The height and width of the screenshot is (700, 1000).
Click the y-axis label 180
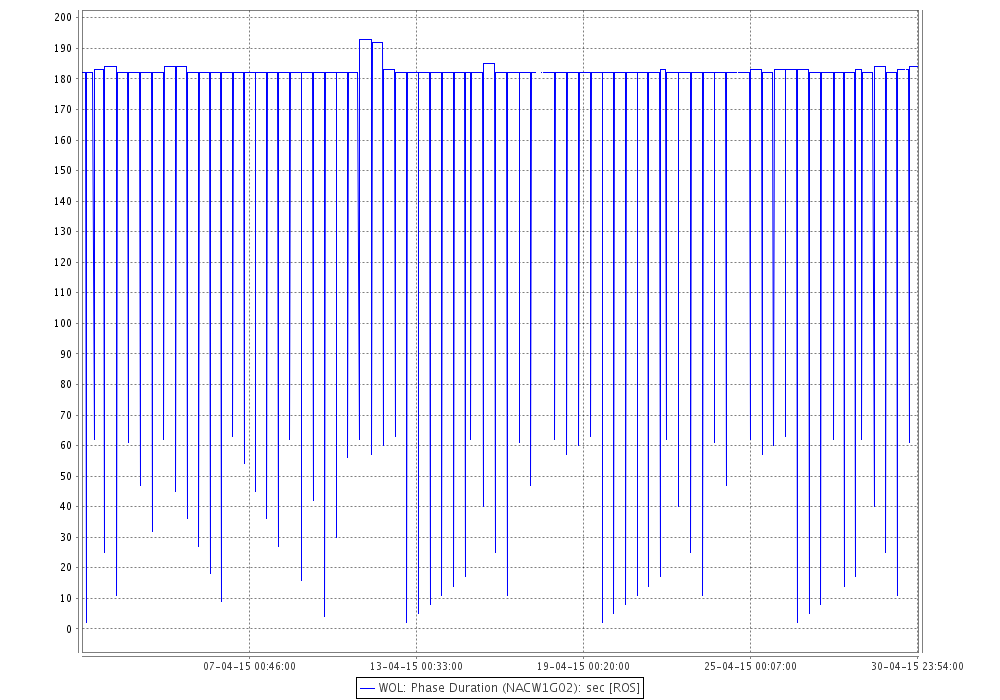tap(63, 79)
